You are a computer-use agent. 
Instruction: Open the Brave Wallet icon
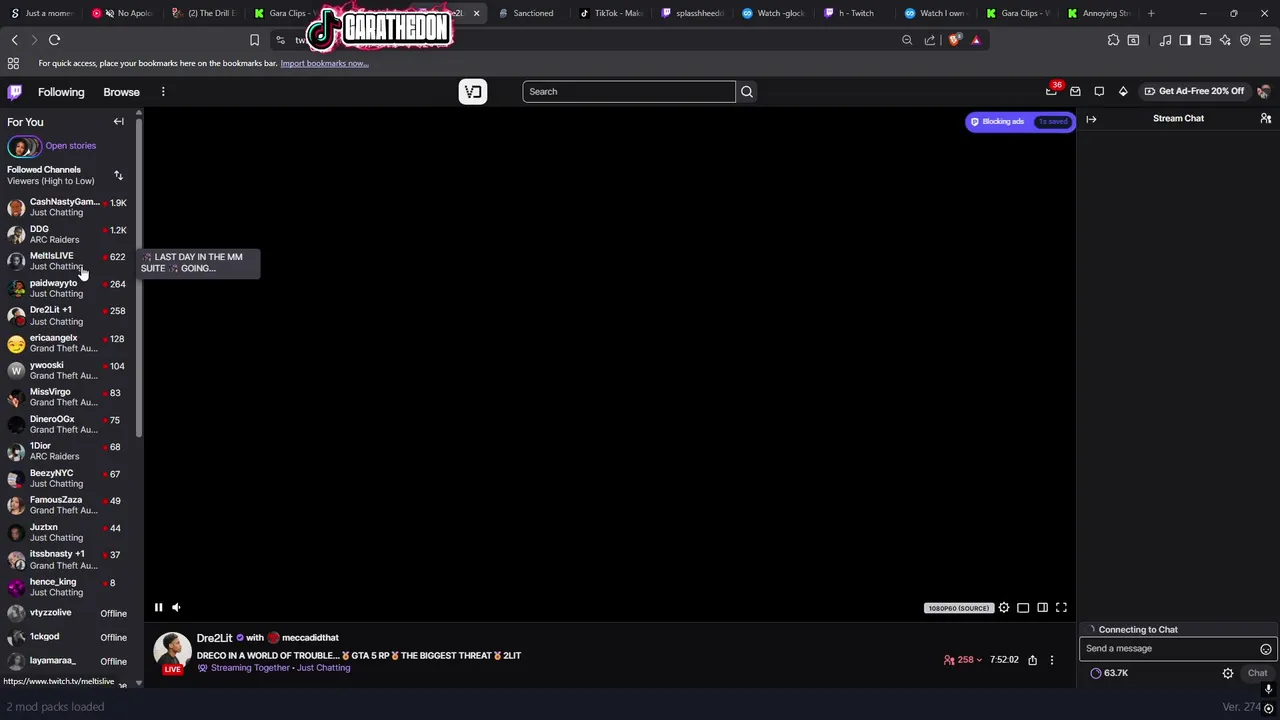[1205, 40]
